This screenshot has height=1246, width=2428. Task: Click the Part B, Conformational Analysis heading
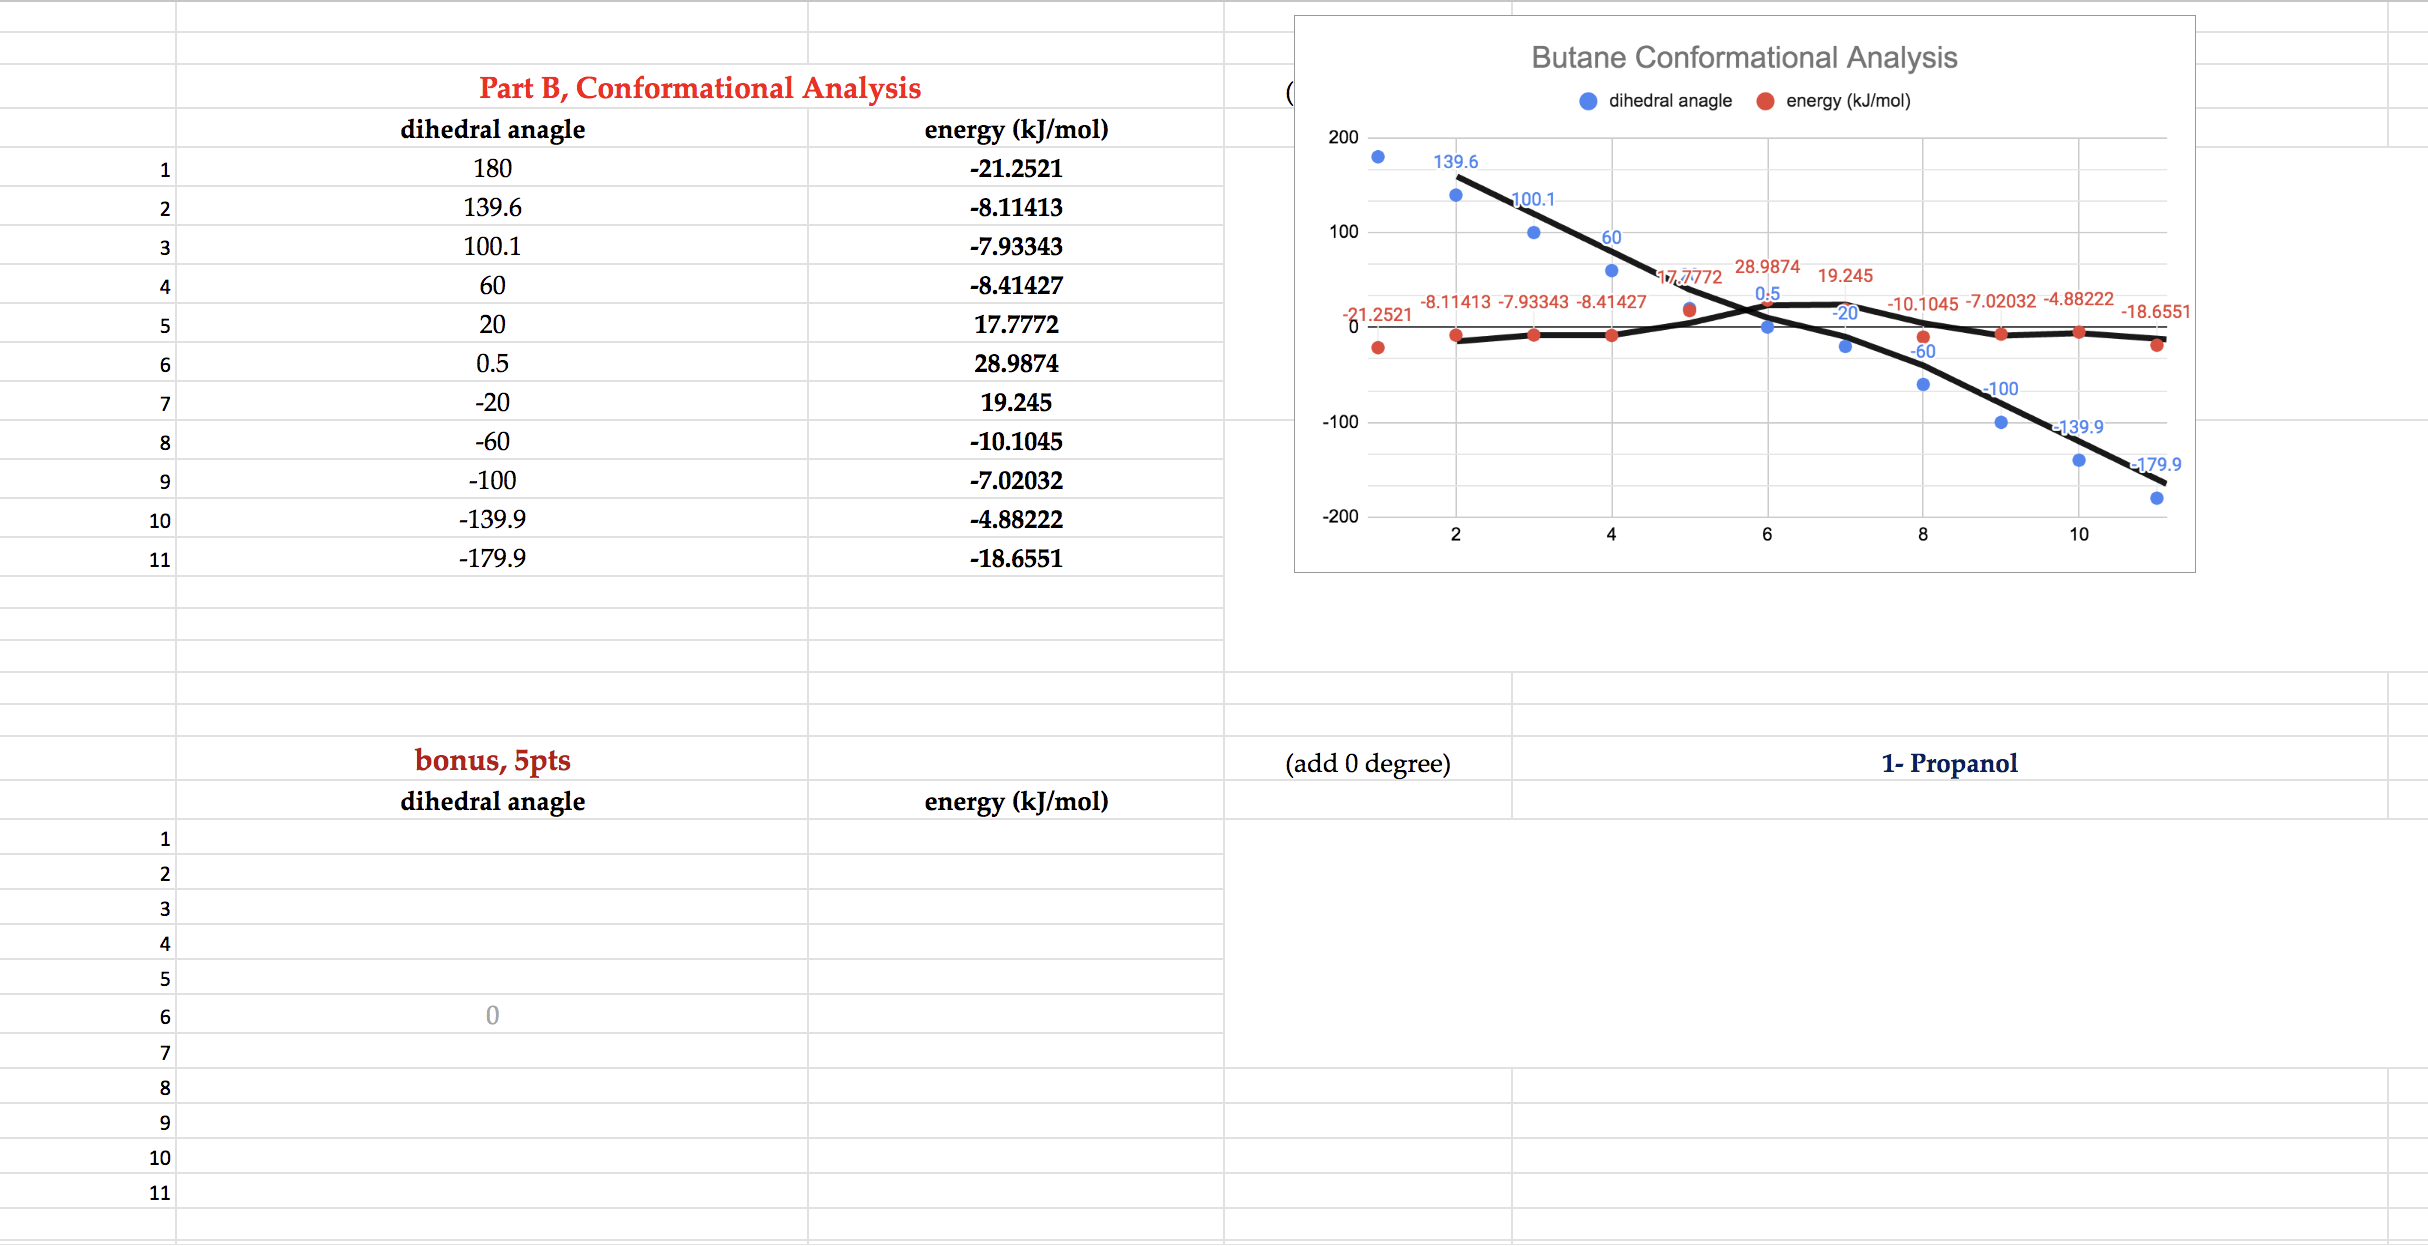pyautogui.click(x=699, y=88)
